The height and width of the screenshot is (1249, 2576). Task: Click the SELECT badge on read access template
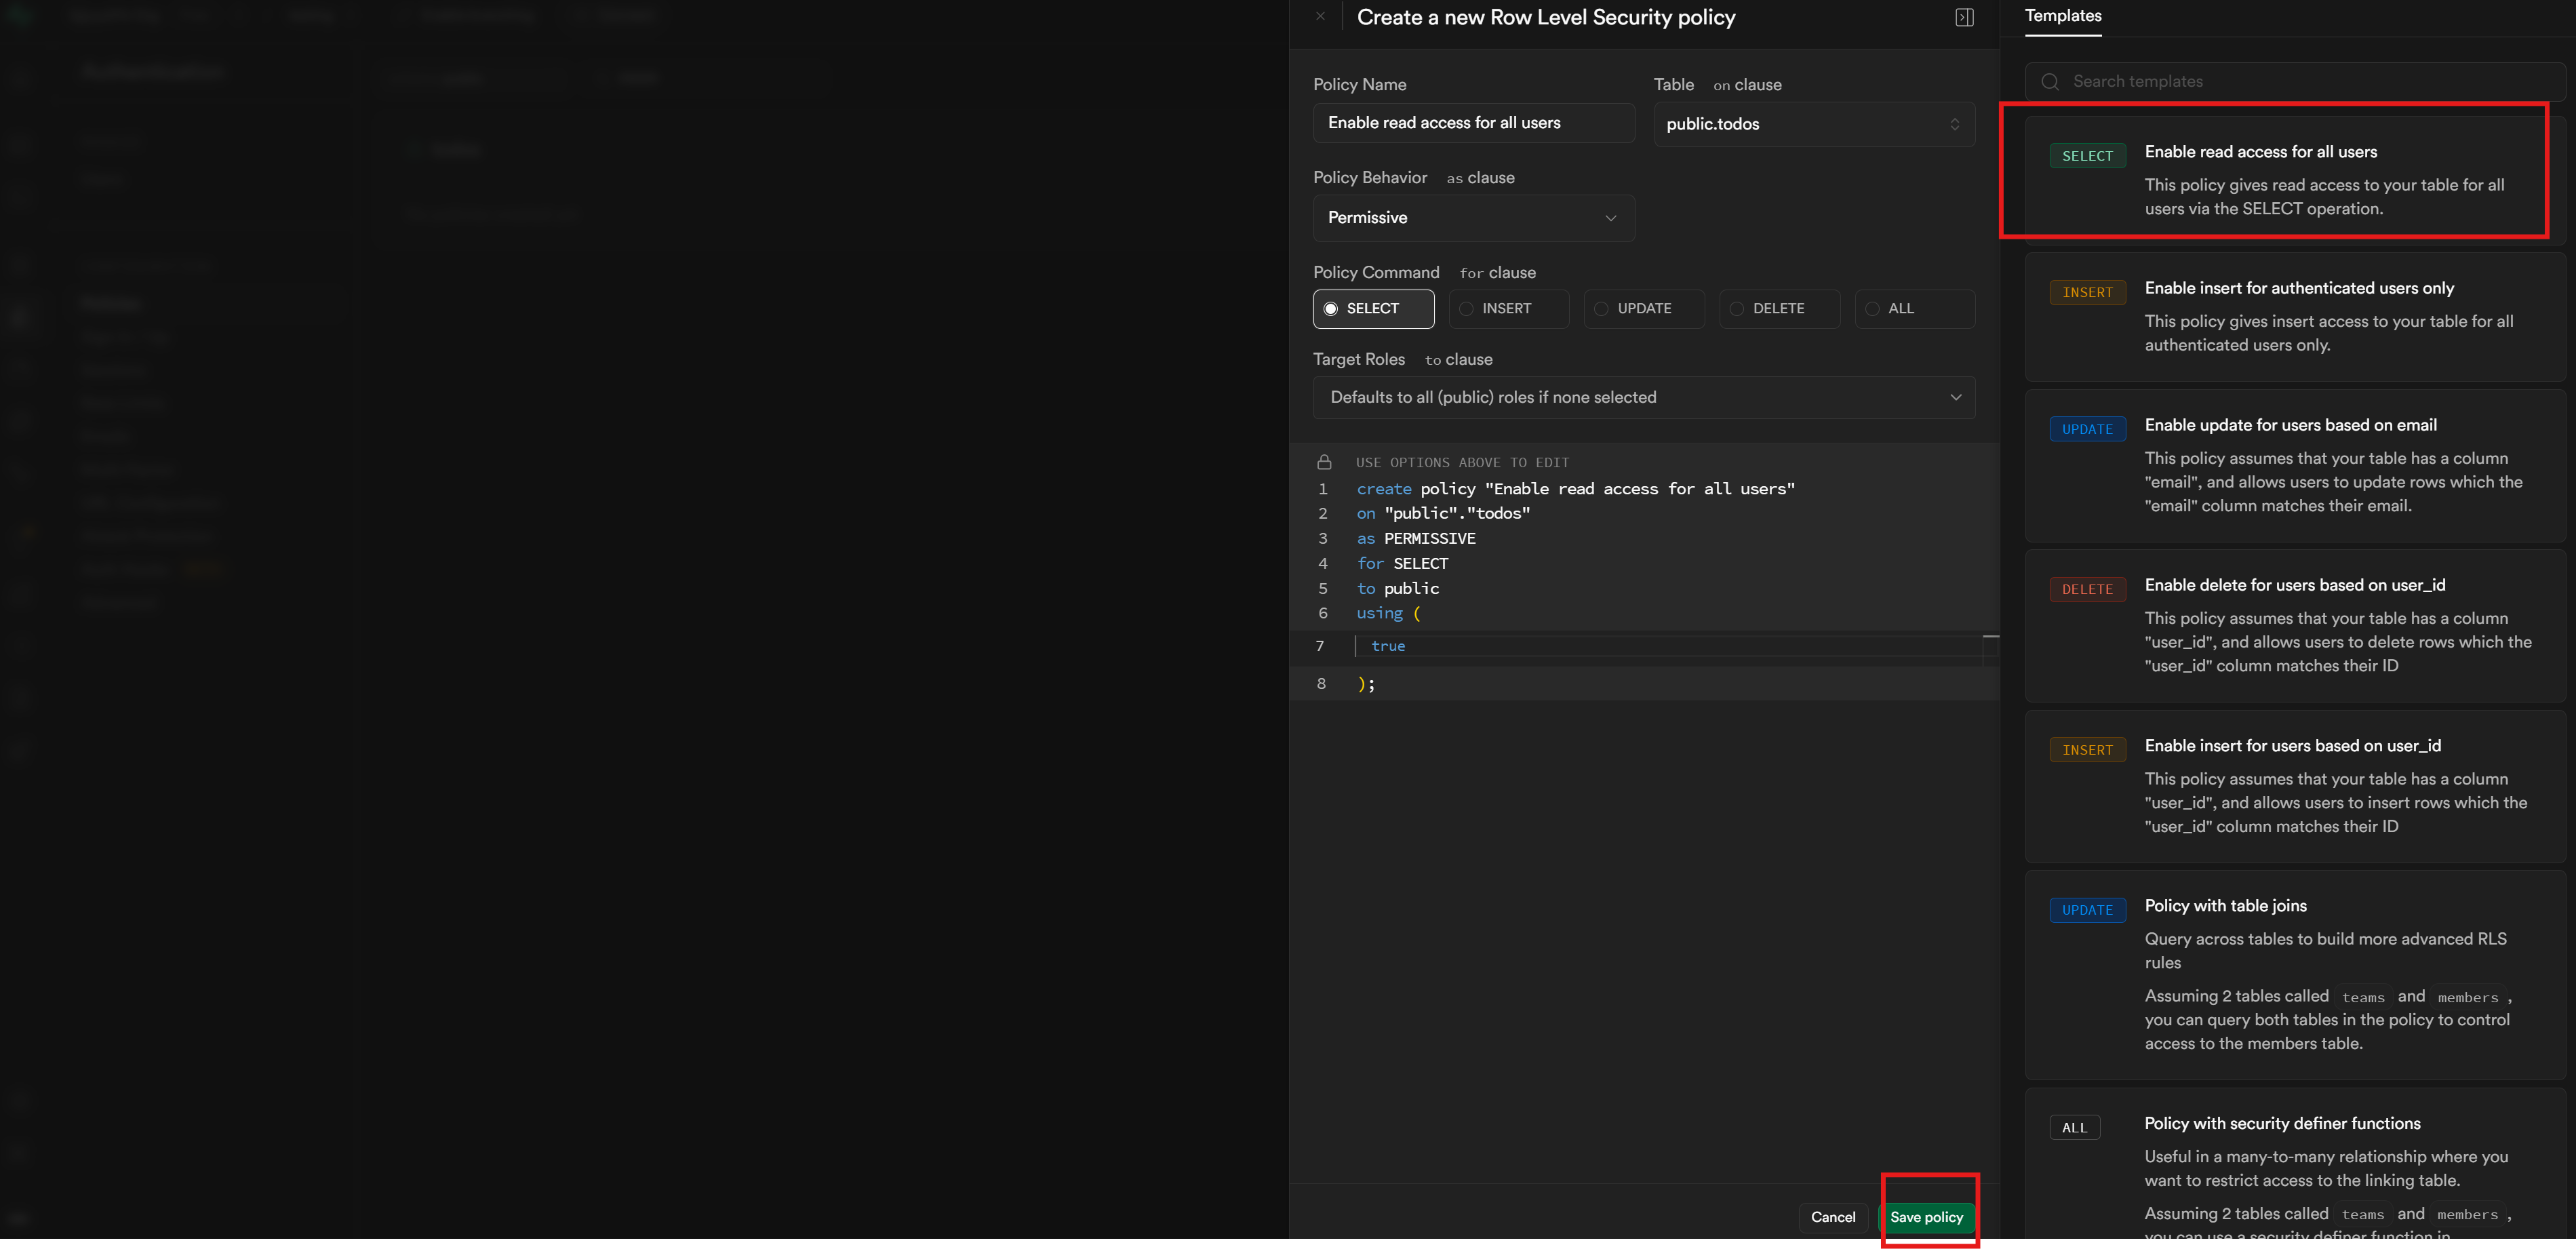click(x=2087, y=156)
